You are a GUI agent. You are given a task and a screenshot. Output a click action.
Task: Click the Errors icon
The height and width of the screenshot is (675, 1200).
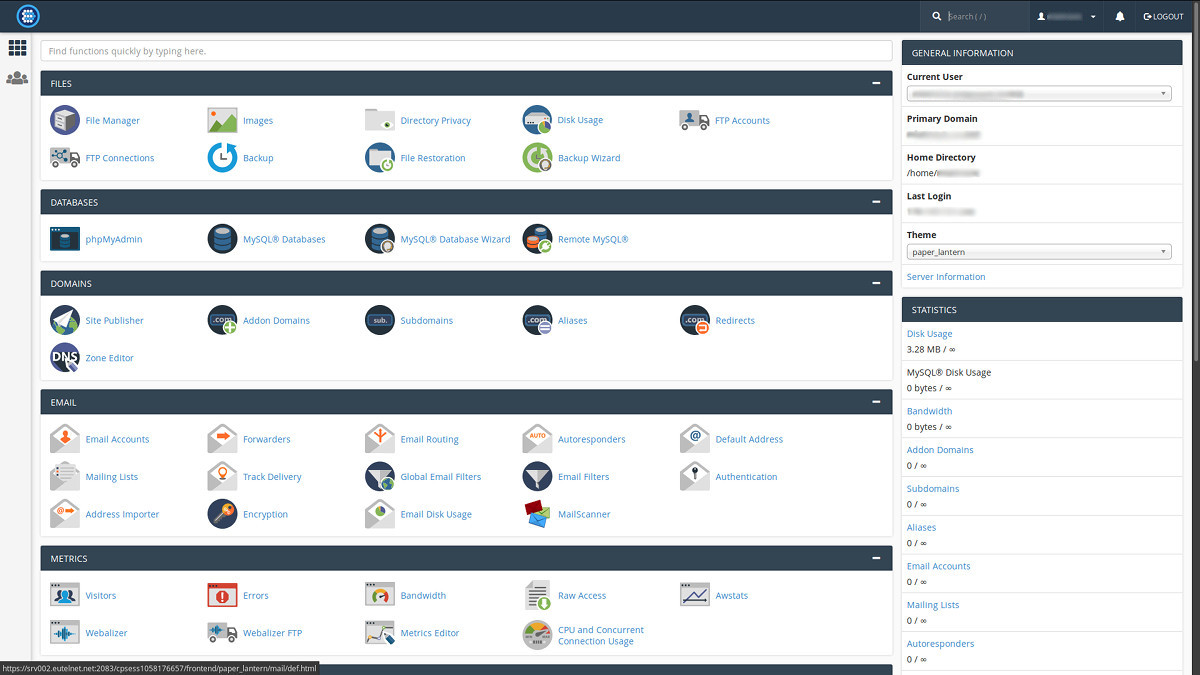(x=222, y=595)
